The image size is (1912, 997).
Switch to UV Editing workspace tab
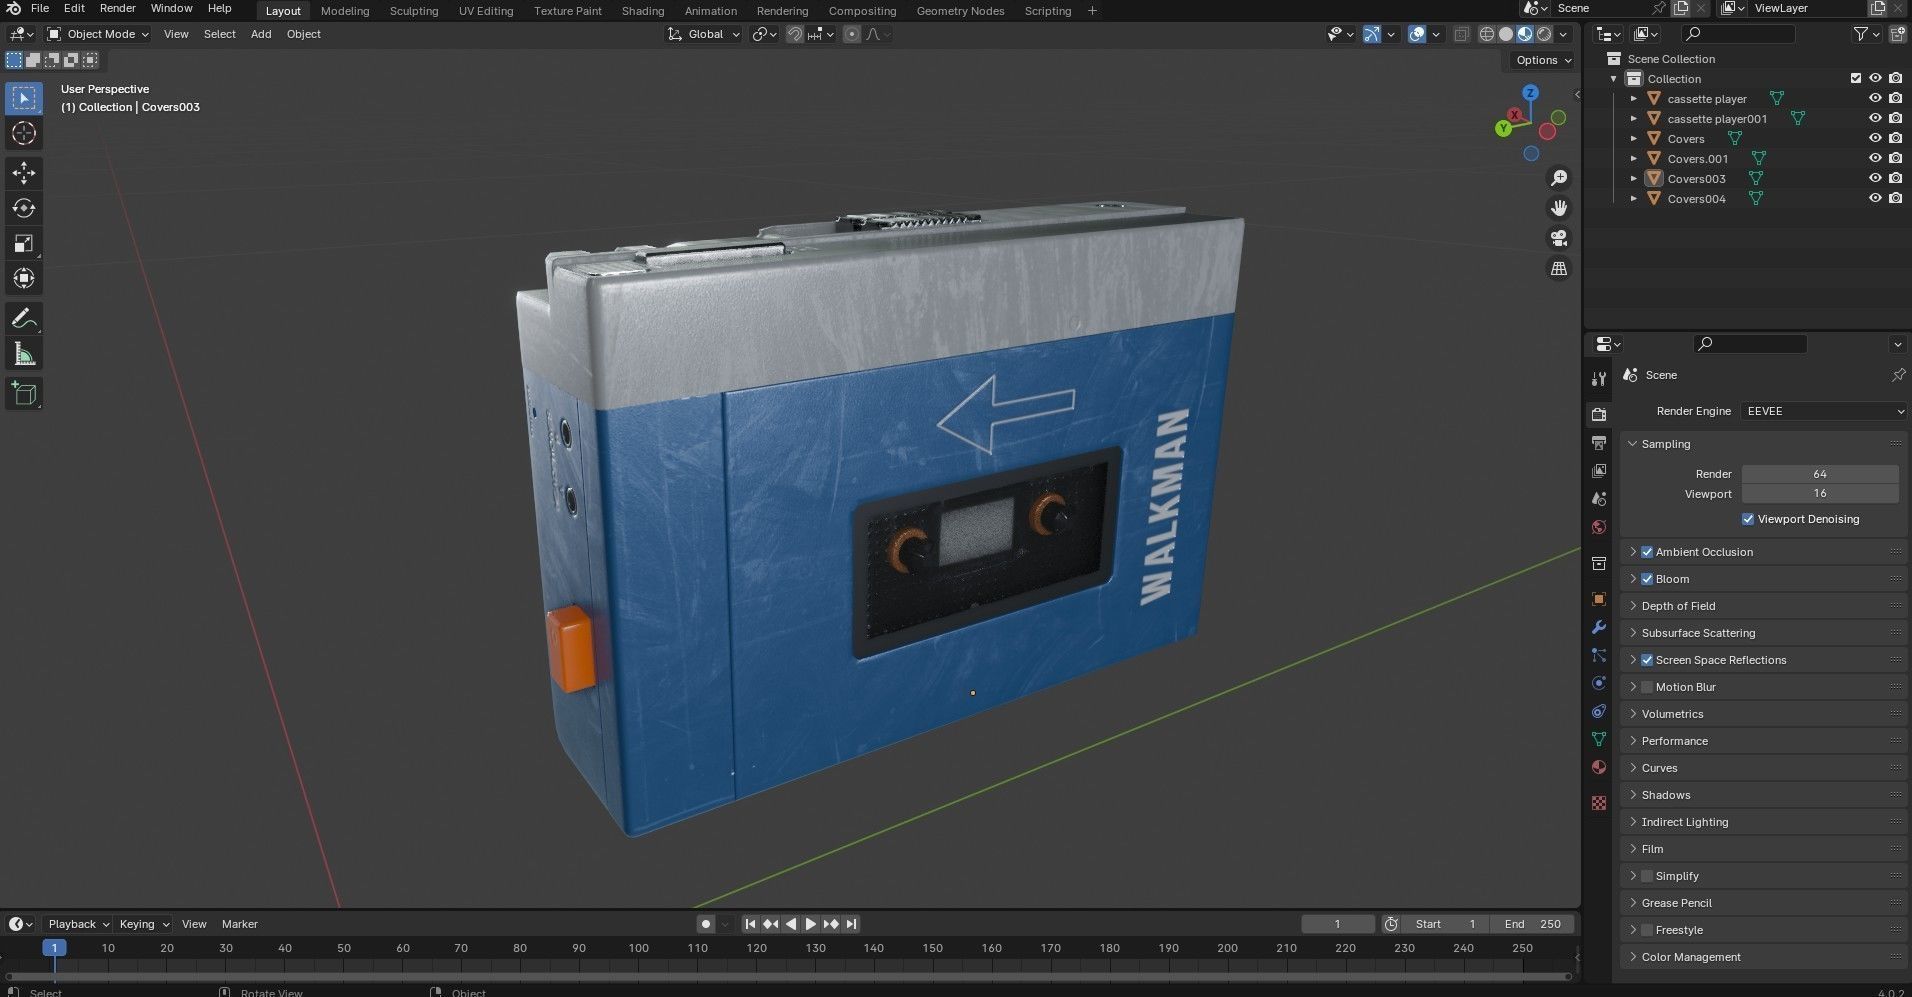pos(486,11)
